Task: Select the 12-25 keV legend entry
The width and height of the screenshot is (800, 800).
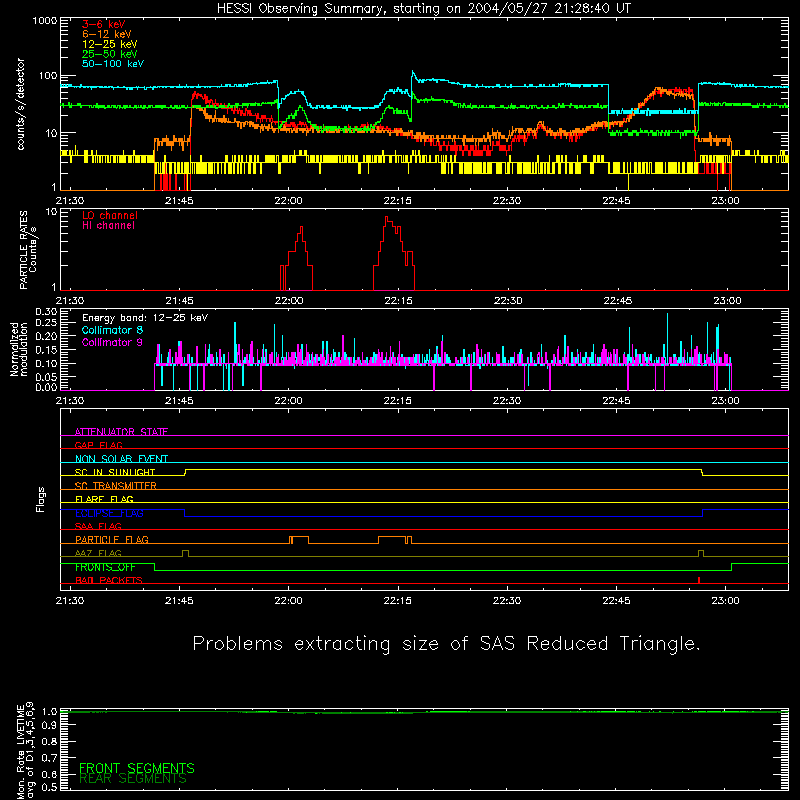Action: (110, 44)
